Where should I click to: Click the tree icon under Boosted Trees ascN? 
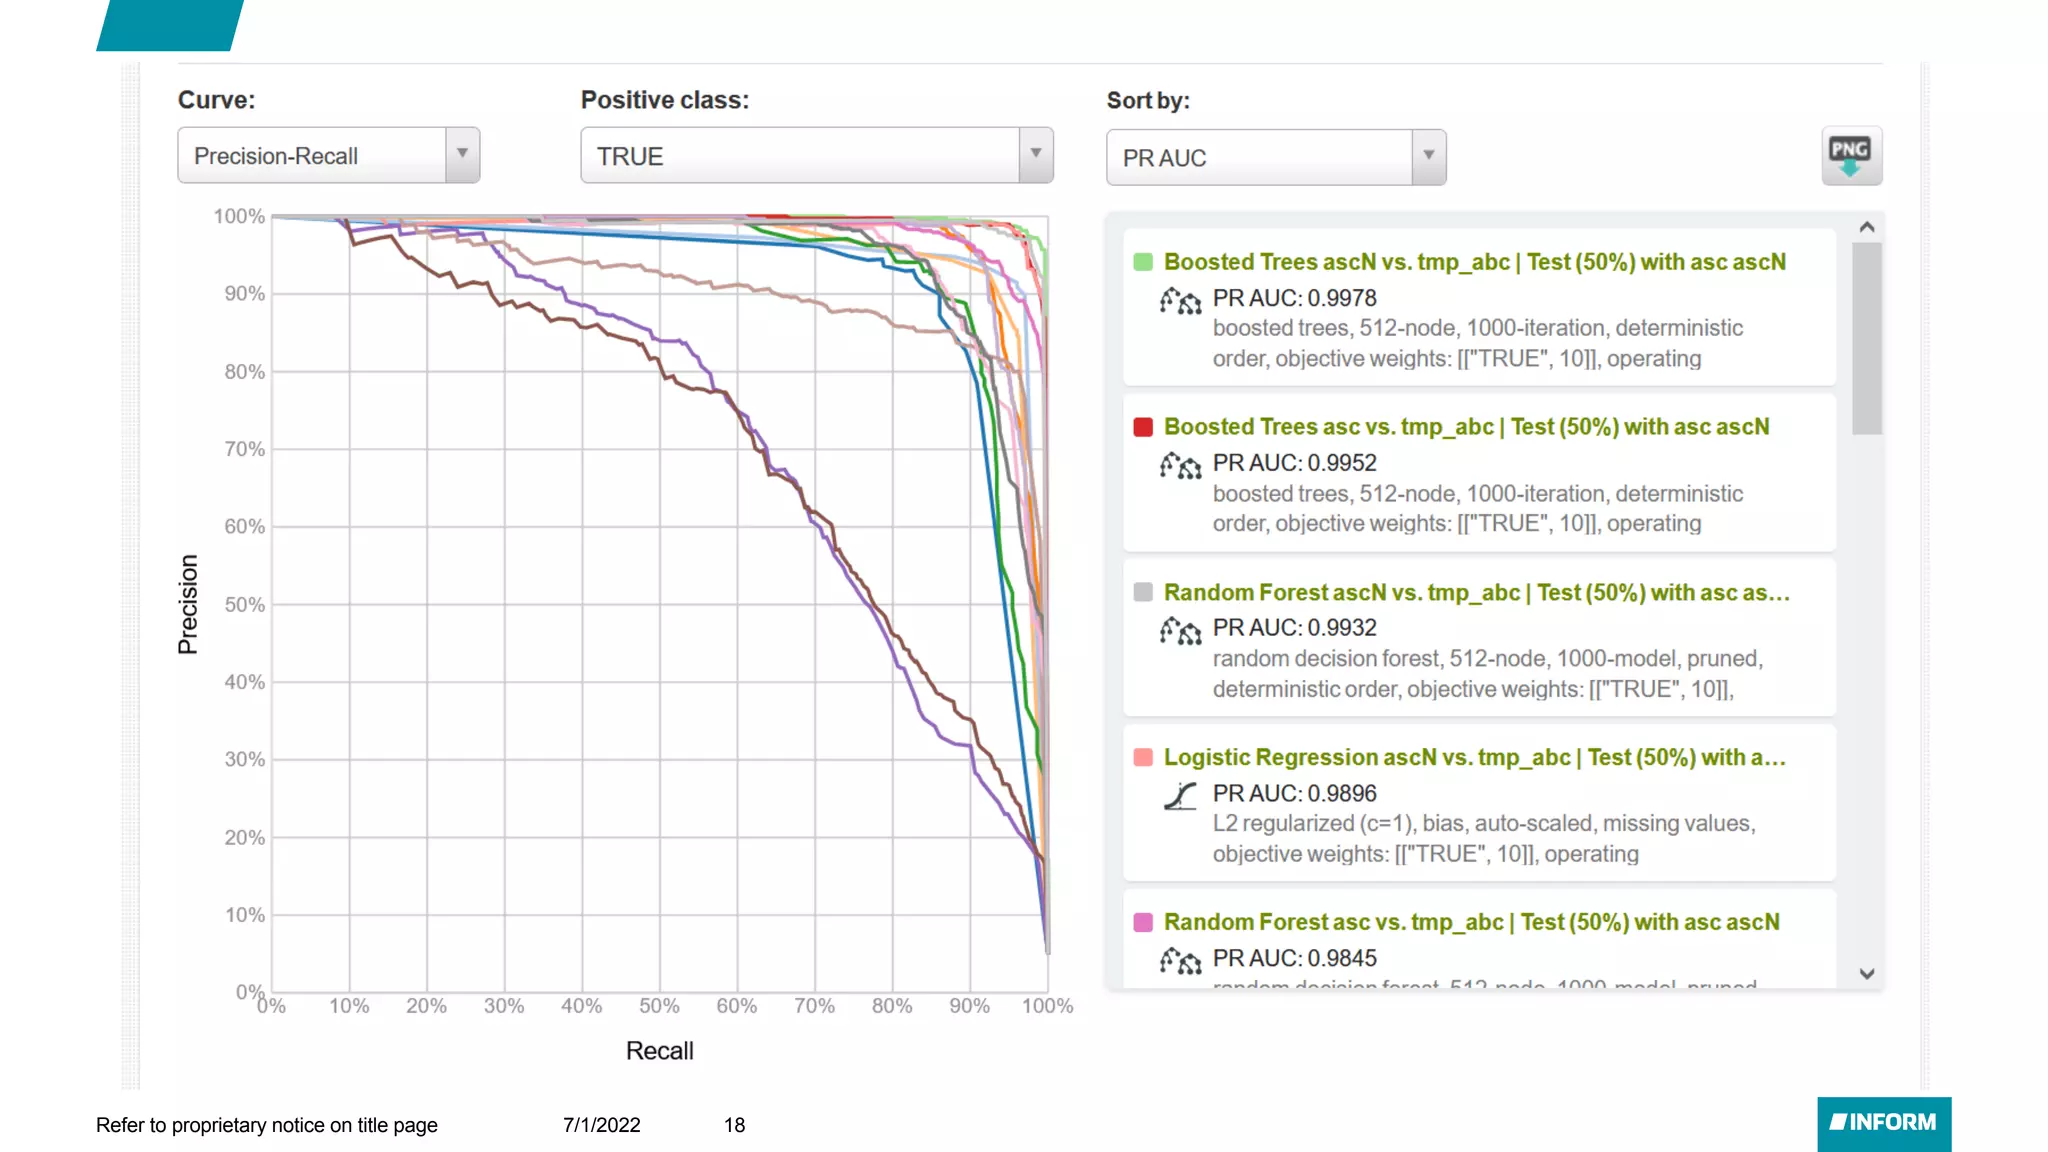click(x=1180, y=300)
